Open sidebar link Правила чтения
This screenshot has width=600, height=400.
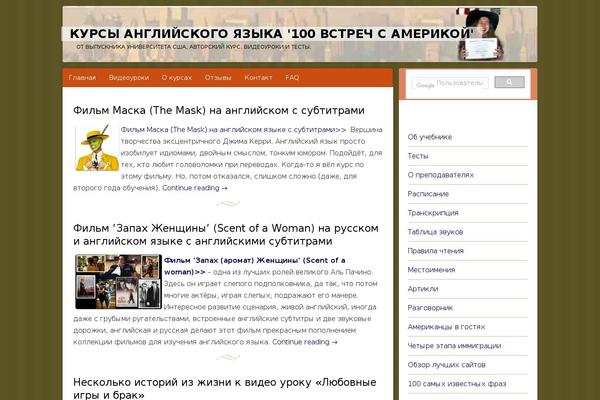[435, 251]
